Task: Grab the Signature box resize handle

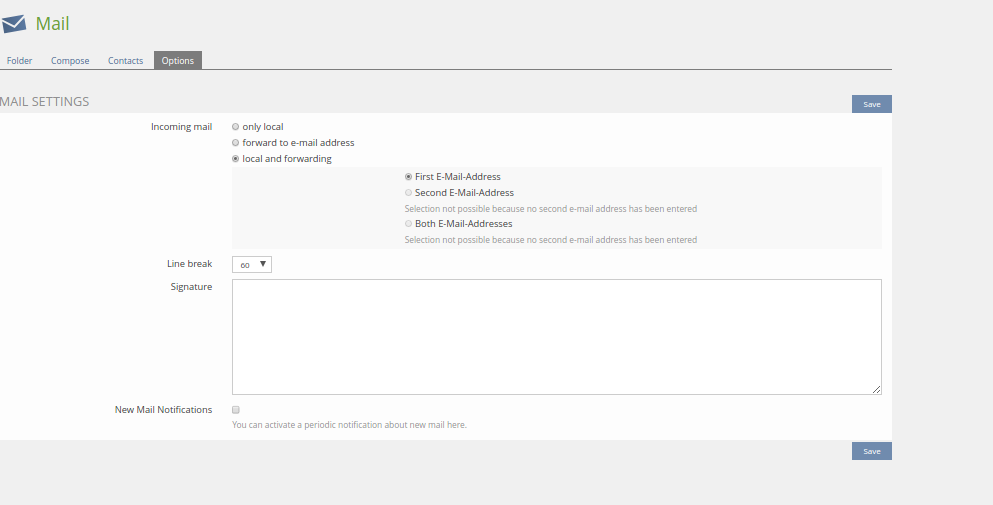Action: [876, 390]
